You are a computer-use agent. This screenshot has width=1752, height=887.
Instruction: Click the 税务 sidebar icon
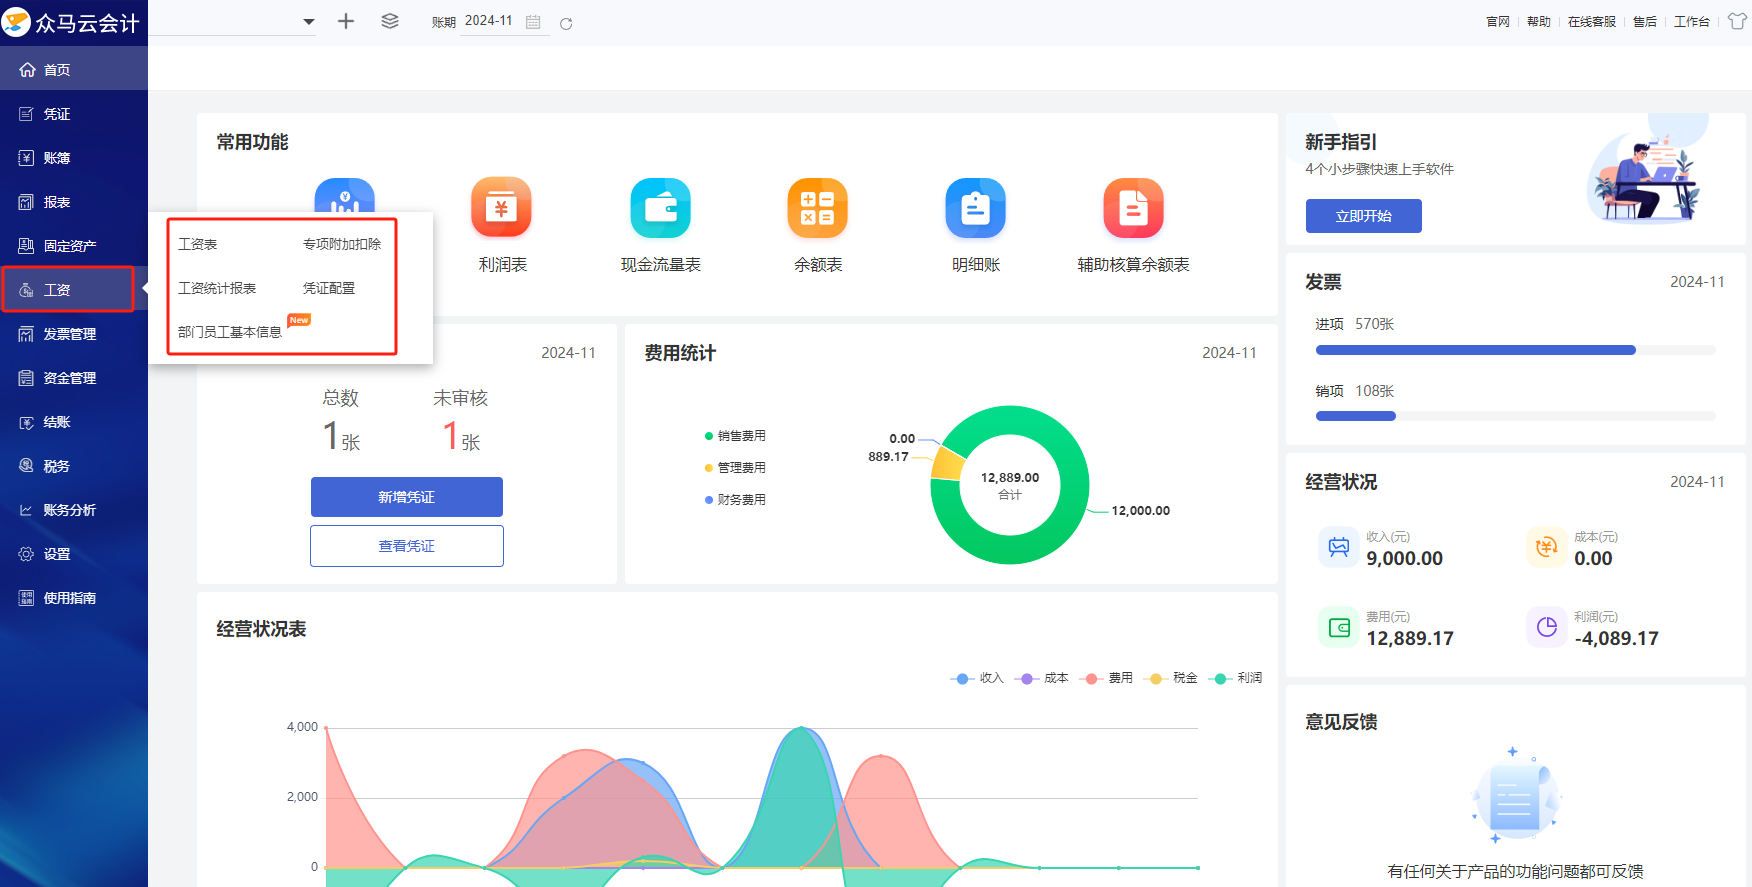point(26,466)
